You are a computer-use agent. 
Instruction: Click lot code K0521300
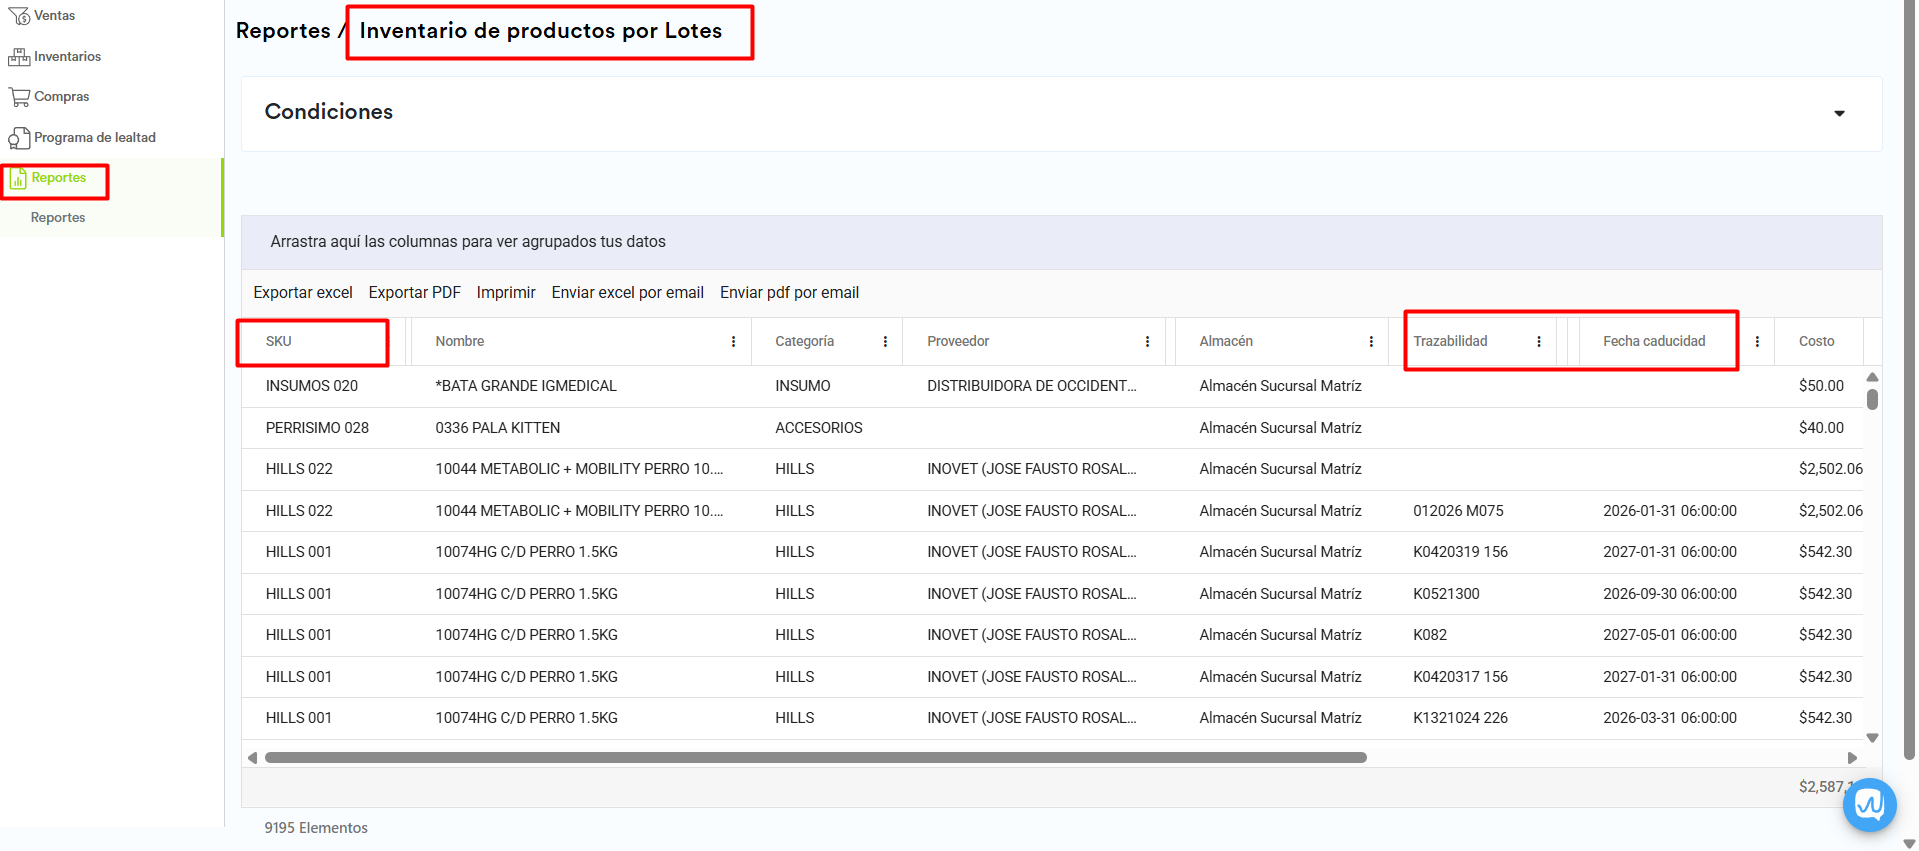1446,594
